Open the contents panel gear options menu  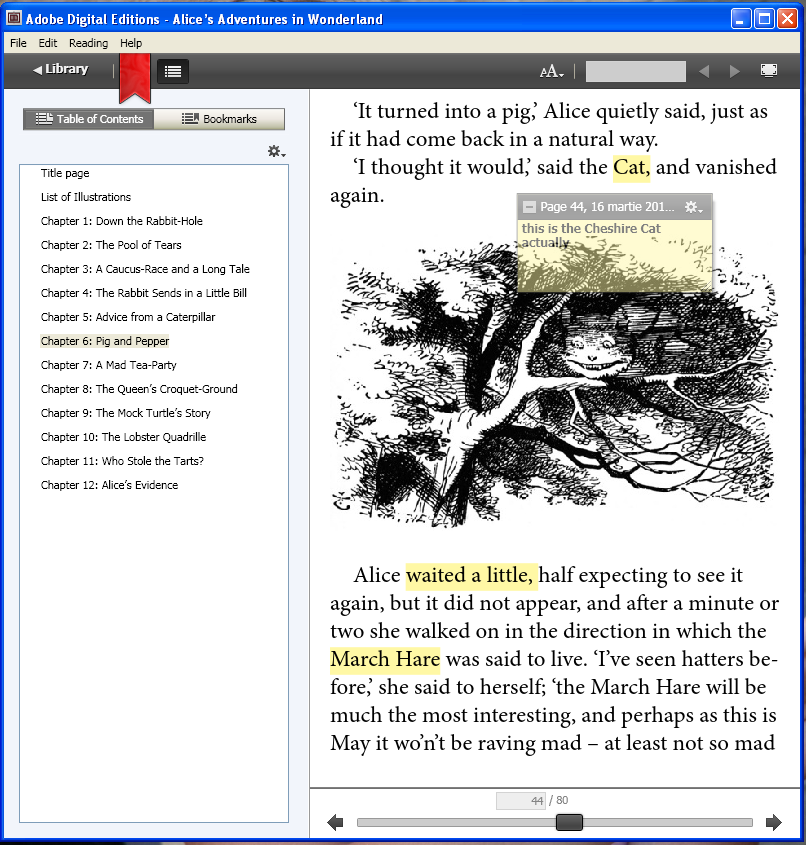tap(276, 151)
